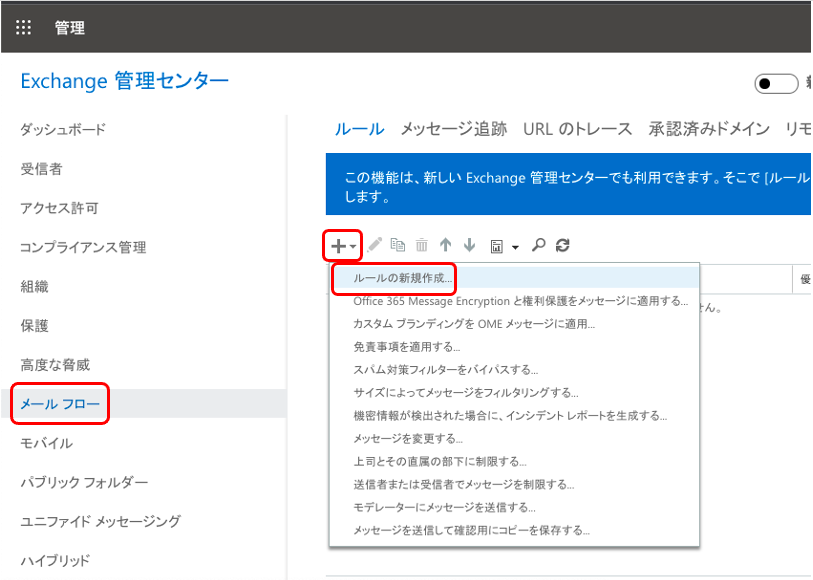The image size is (813, 580).
Task: Click the refresh icon
Action: click(563, 245)
